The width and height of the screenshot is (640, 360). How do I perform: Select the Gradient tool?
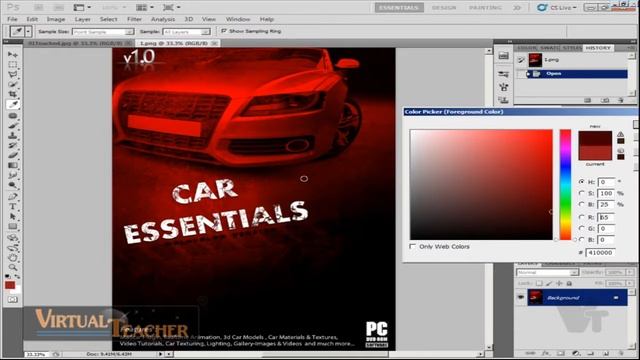click(13, 165)
